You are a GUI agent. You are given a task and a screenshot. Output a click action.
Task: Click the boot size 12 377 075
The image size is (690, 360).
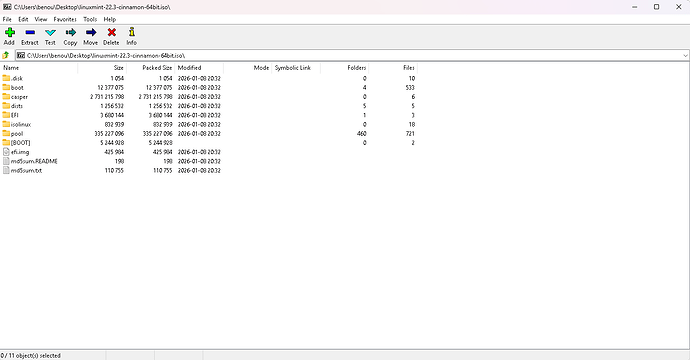(110, 88)
